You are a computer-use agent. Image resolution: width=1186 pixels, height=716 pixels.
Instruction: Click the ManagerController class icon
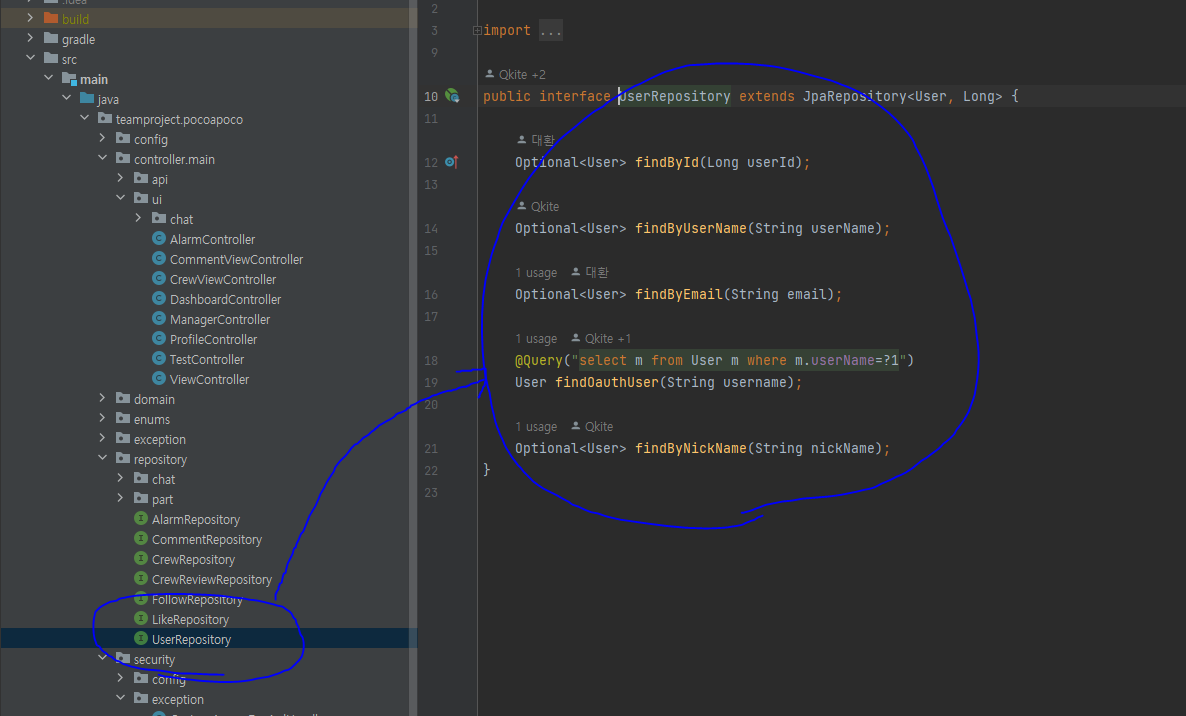click(x=159, y=318)
